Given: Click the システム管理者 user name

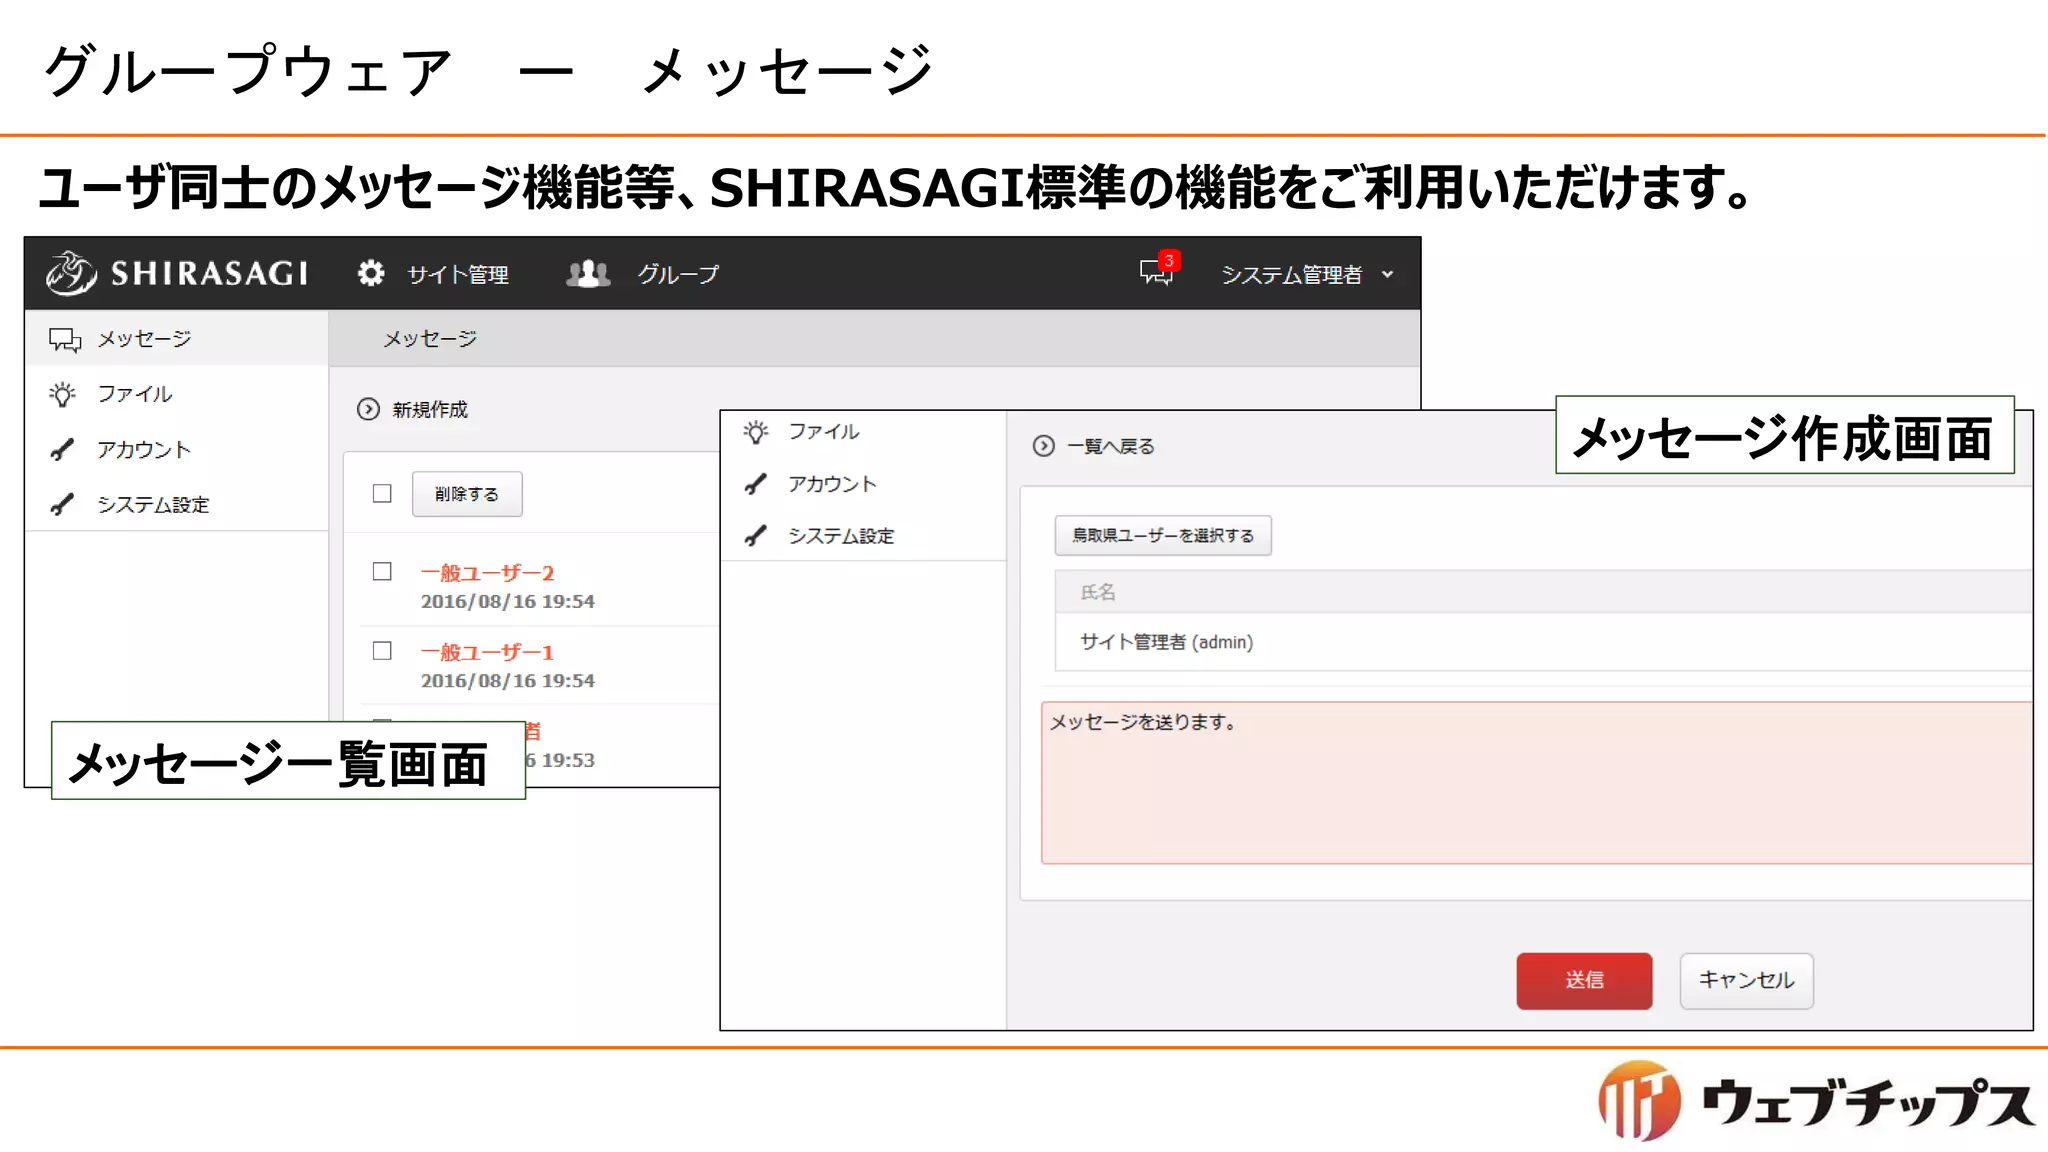Looking at the screenshot, I should click(1291, 274).
